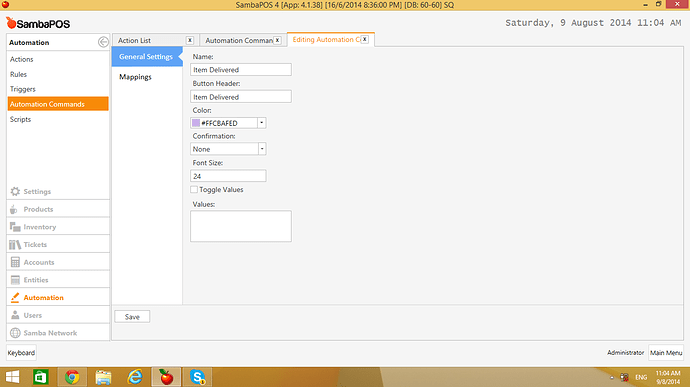
Task: Expand the Confirmation dropdown arrow
Action: coord(262,149)
